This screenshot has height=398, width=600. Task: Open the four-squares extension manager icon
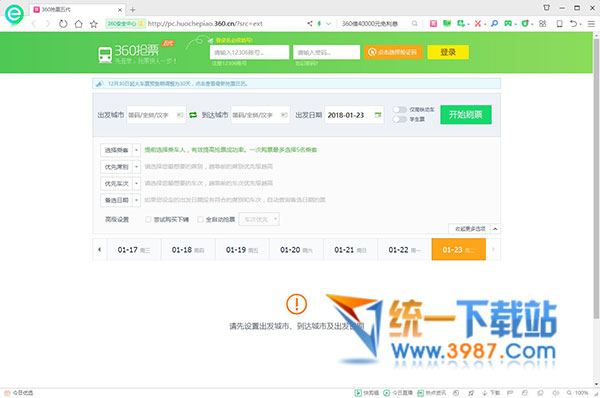pyautogui.click(x=543, y=24)
